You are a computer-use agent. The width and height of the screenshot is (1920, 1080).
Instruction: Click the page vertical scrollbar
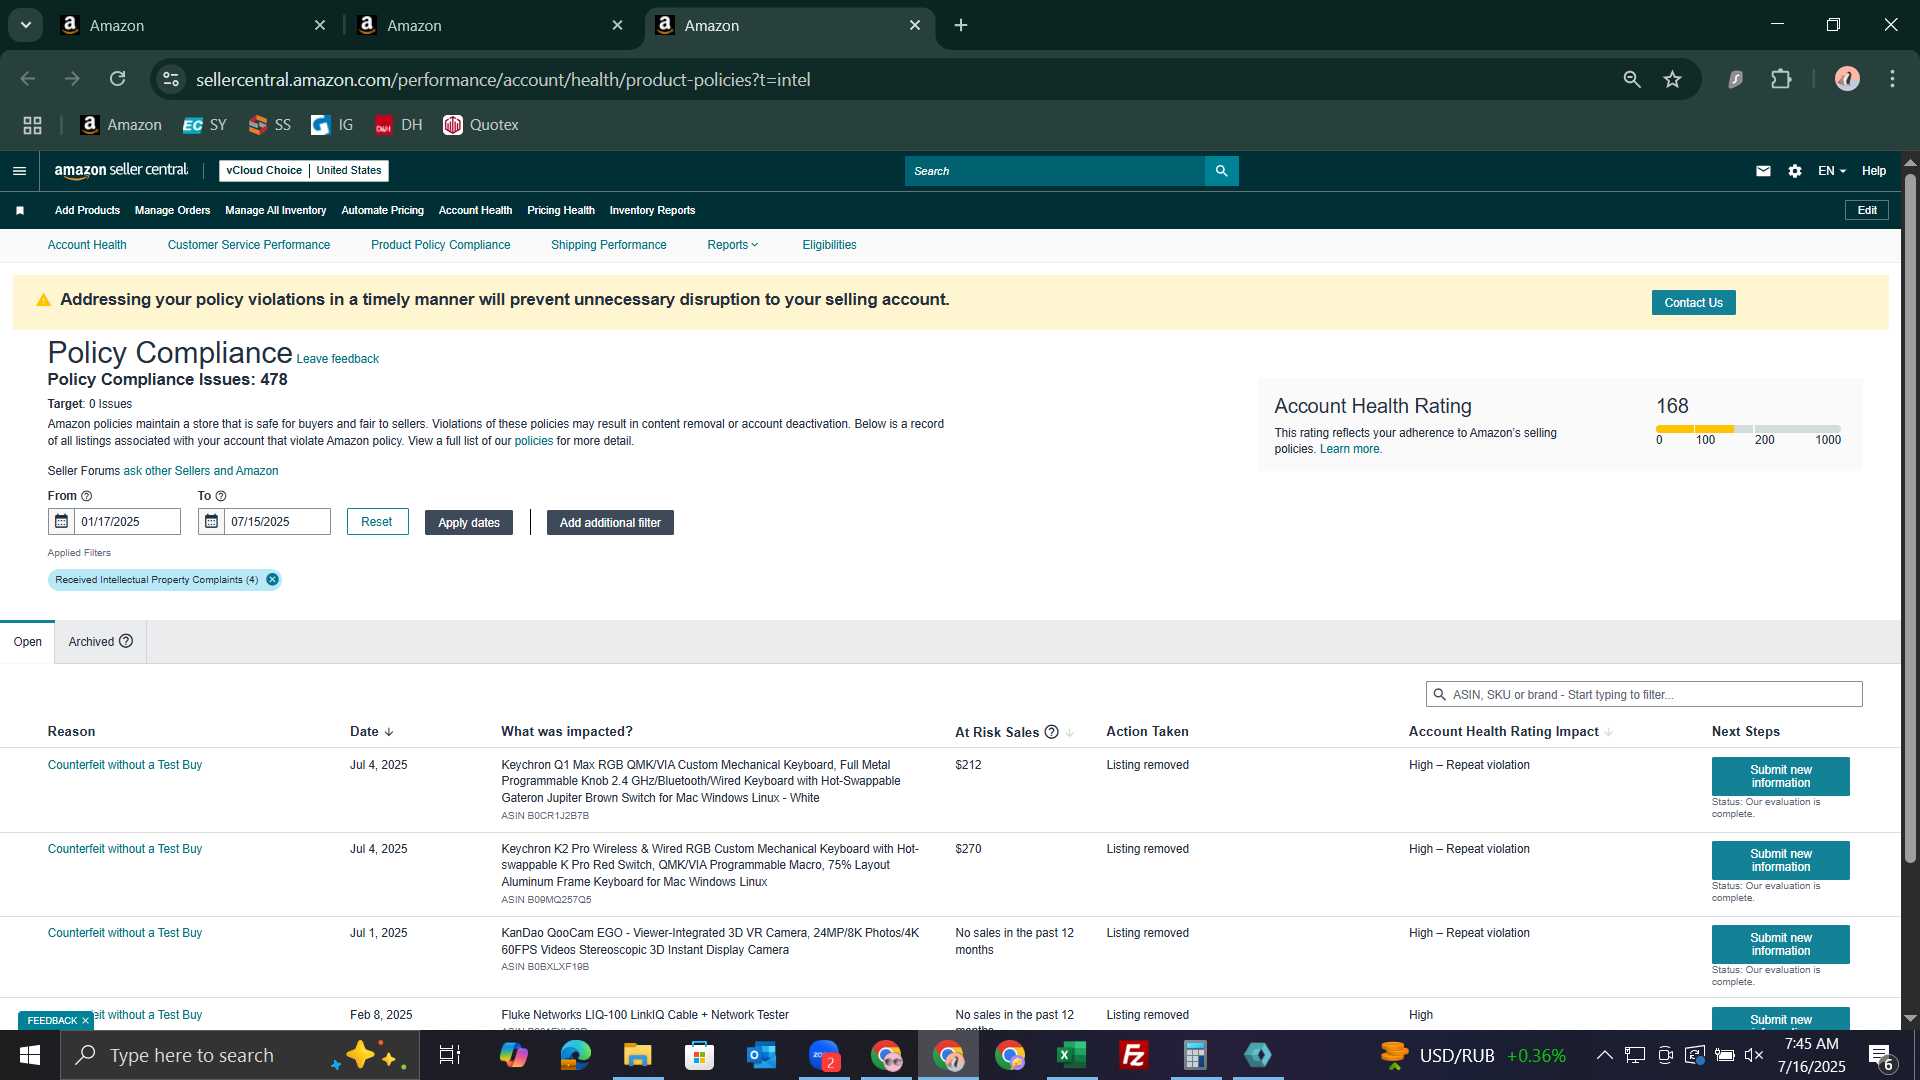(x=1910, y=520)
